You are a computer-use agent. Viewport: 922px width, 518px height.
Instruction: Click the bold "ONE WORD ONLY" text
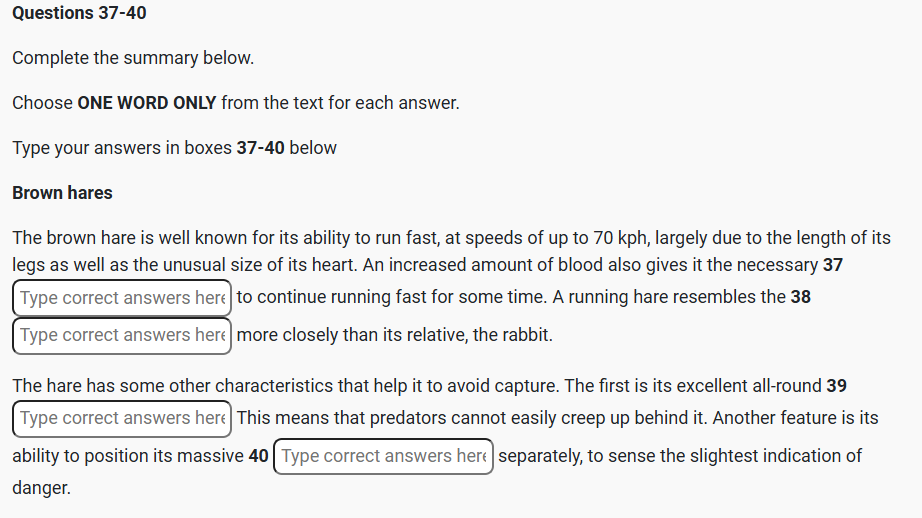pyautogui.click(x=147, y=103)
